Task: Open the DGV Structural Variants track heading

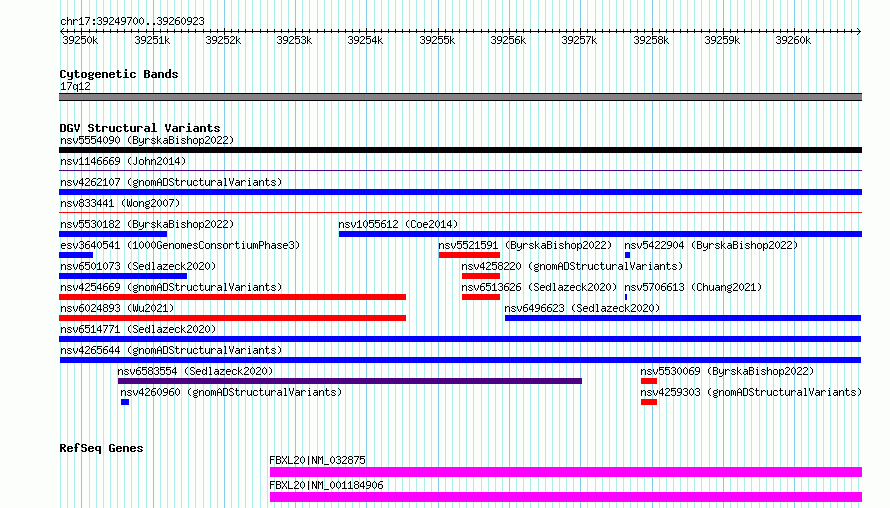Action: coord(140,128)
